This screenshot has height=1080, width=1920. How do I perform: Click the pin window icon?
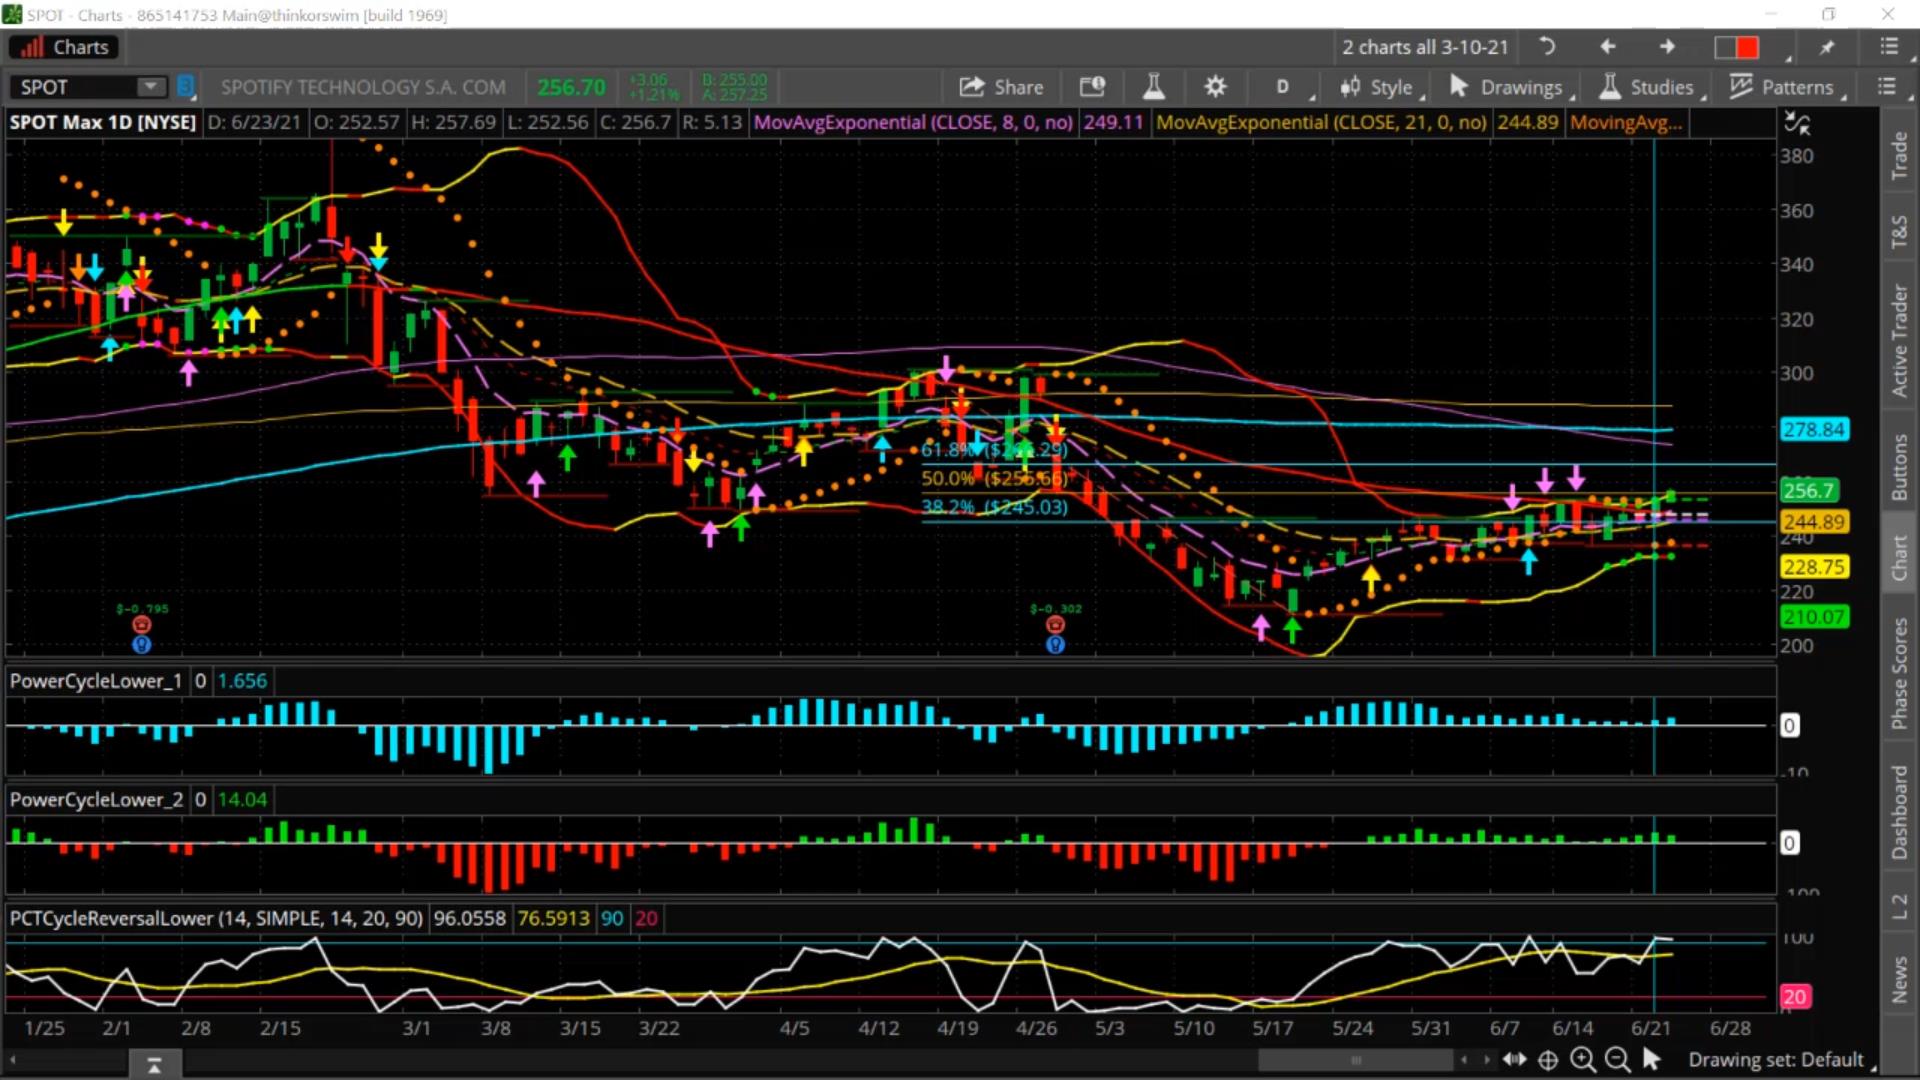(x=1827, y=47)
